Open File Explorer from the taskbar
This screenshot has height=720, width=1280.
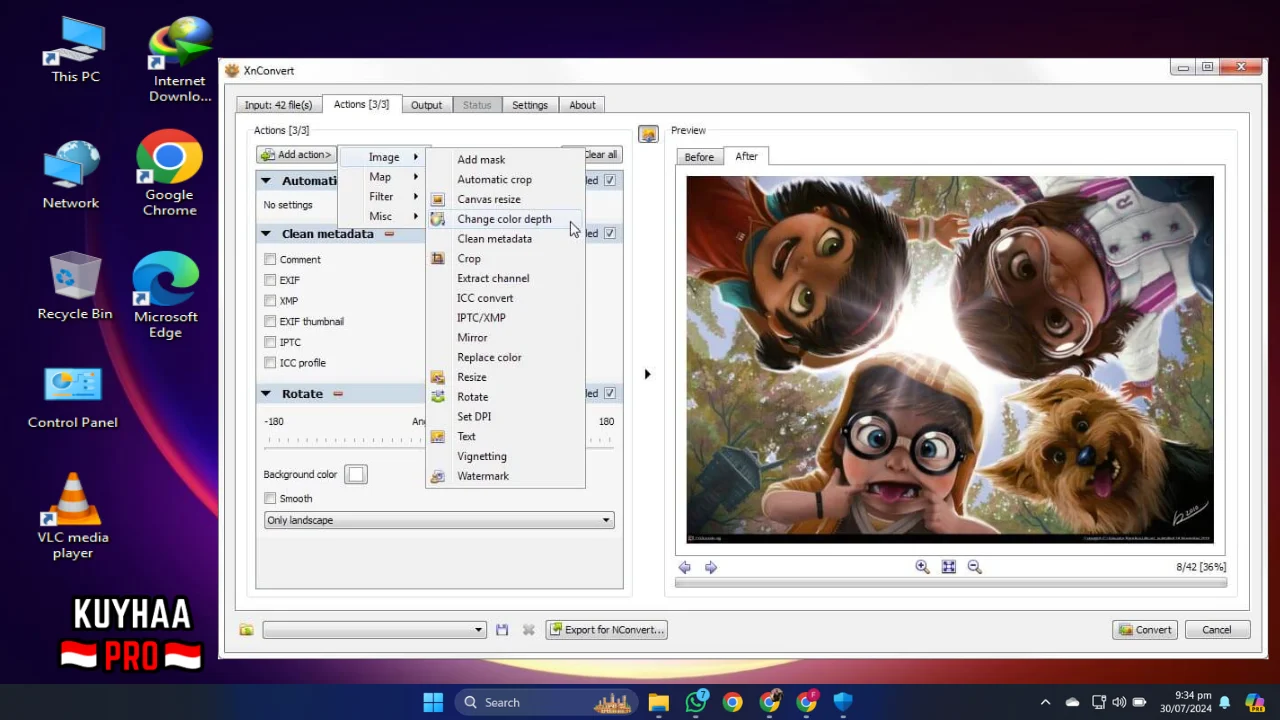pyautogui.click(x=658, y=702)
